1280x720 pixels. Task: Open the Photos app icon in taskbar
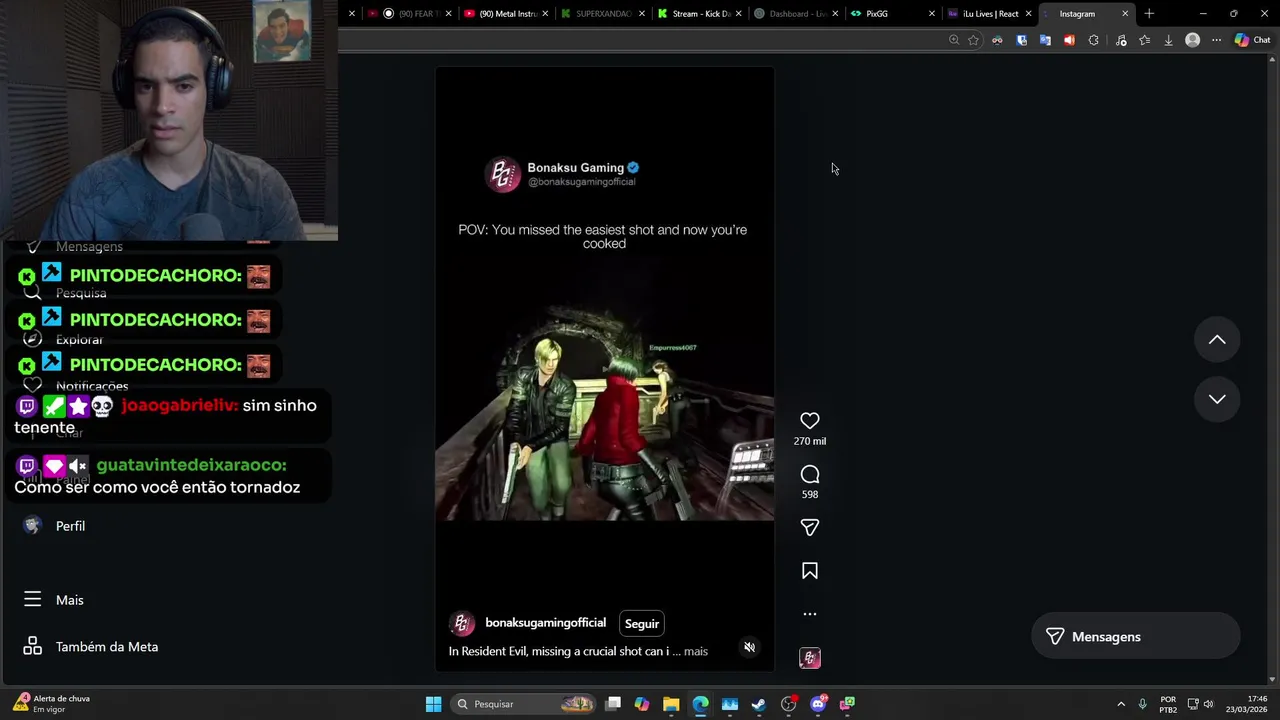[x=730, y=704]
